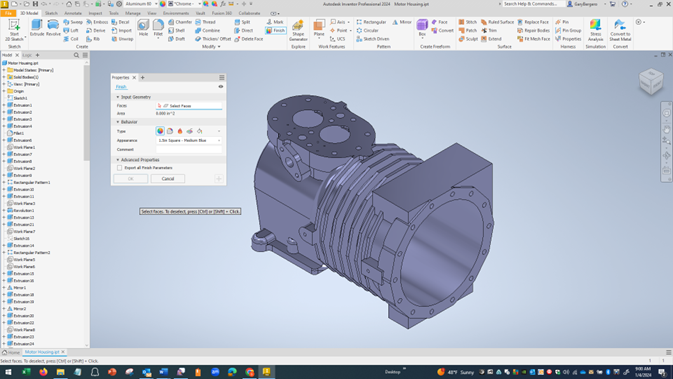The width and height of the screenshot is (673, 379).
Task: Expand the Origin folder node
Action: tap(4, 91)
